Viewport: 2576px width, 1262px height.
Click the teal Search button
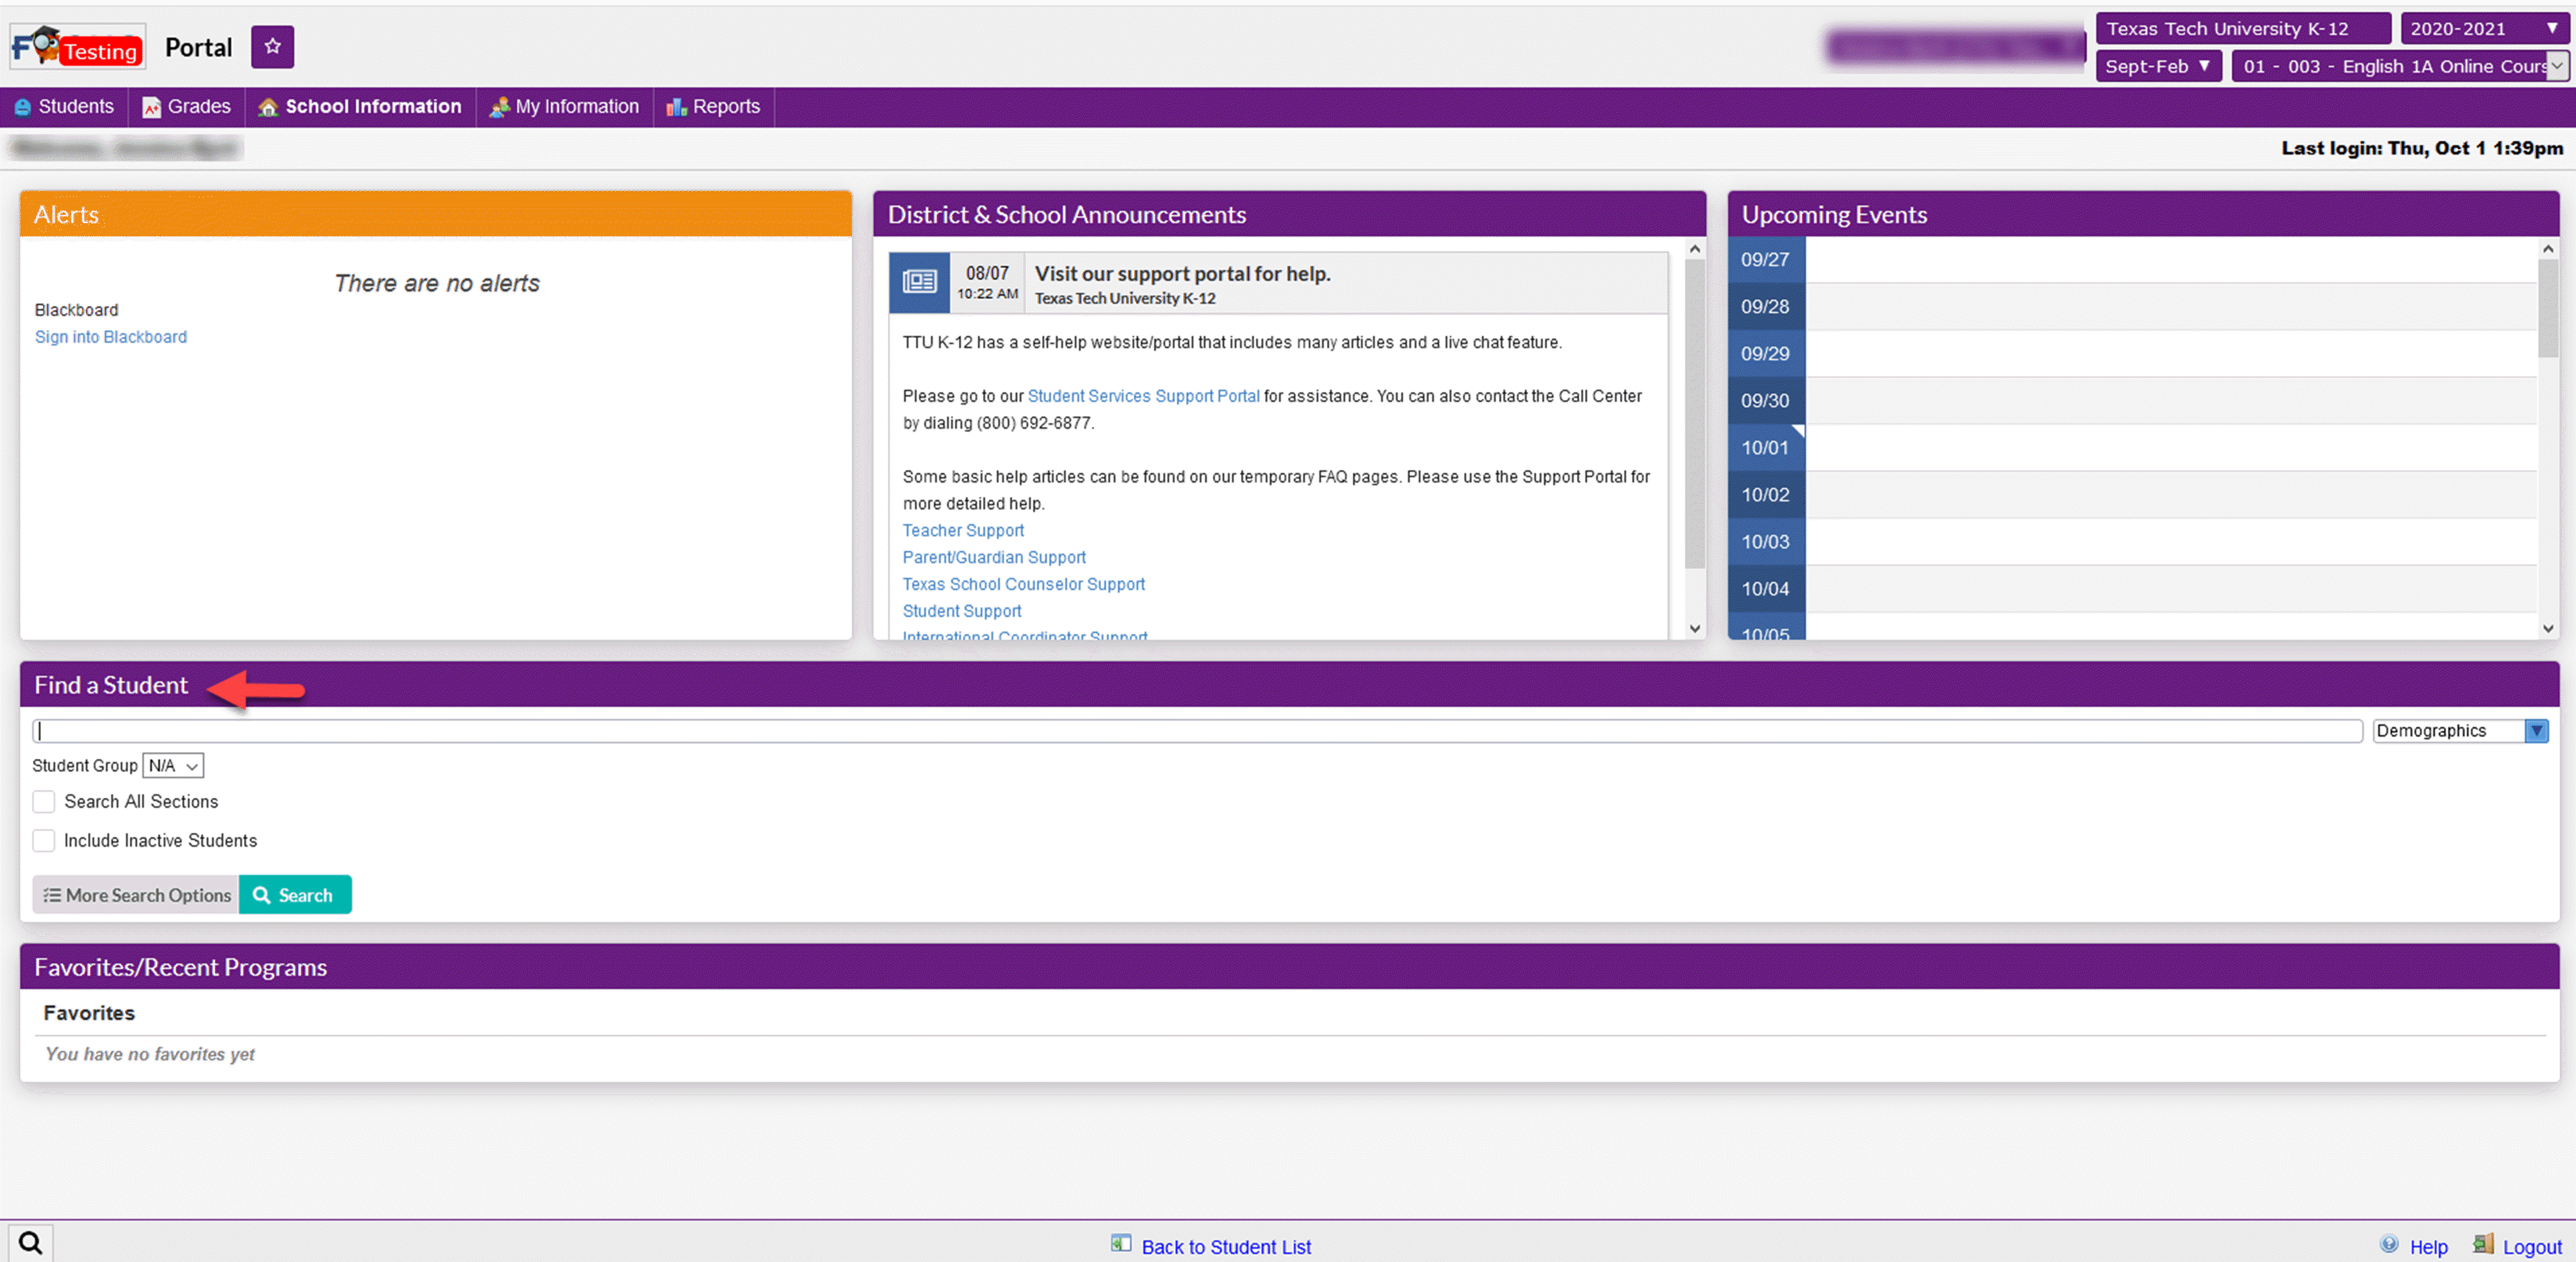(x=295, y=896)
